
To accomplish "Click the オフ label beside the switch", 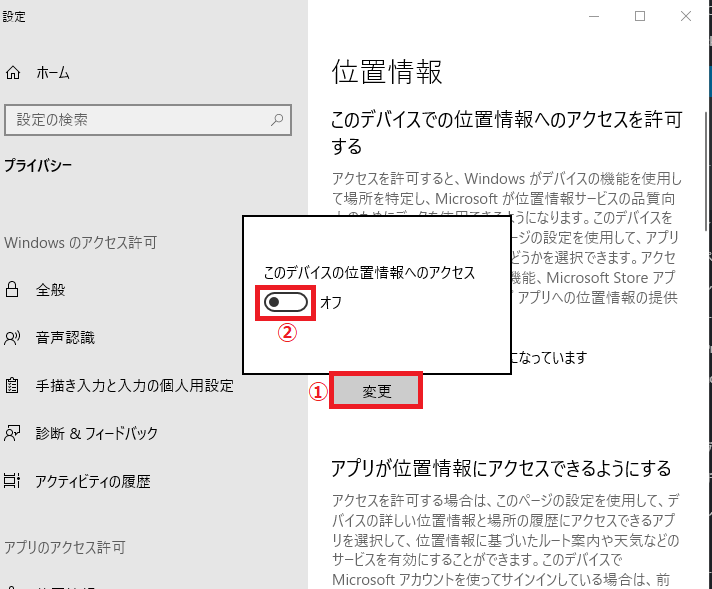I will [331, 302].
